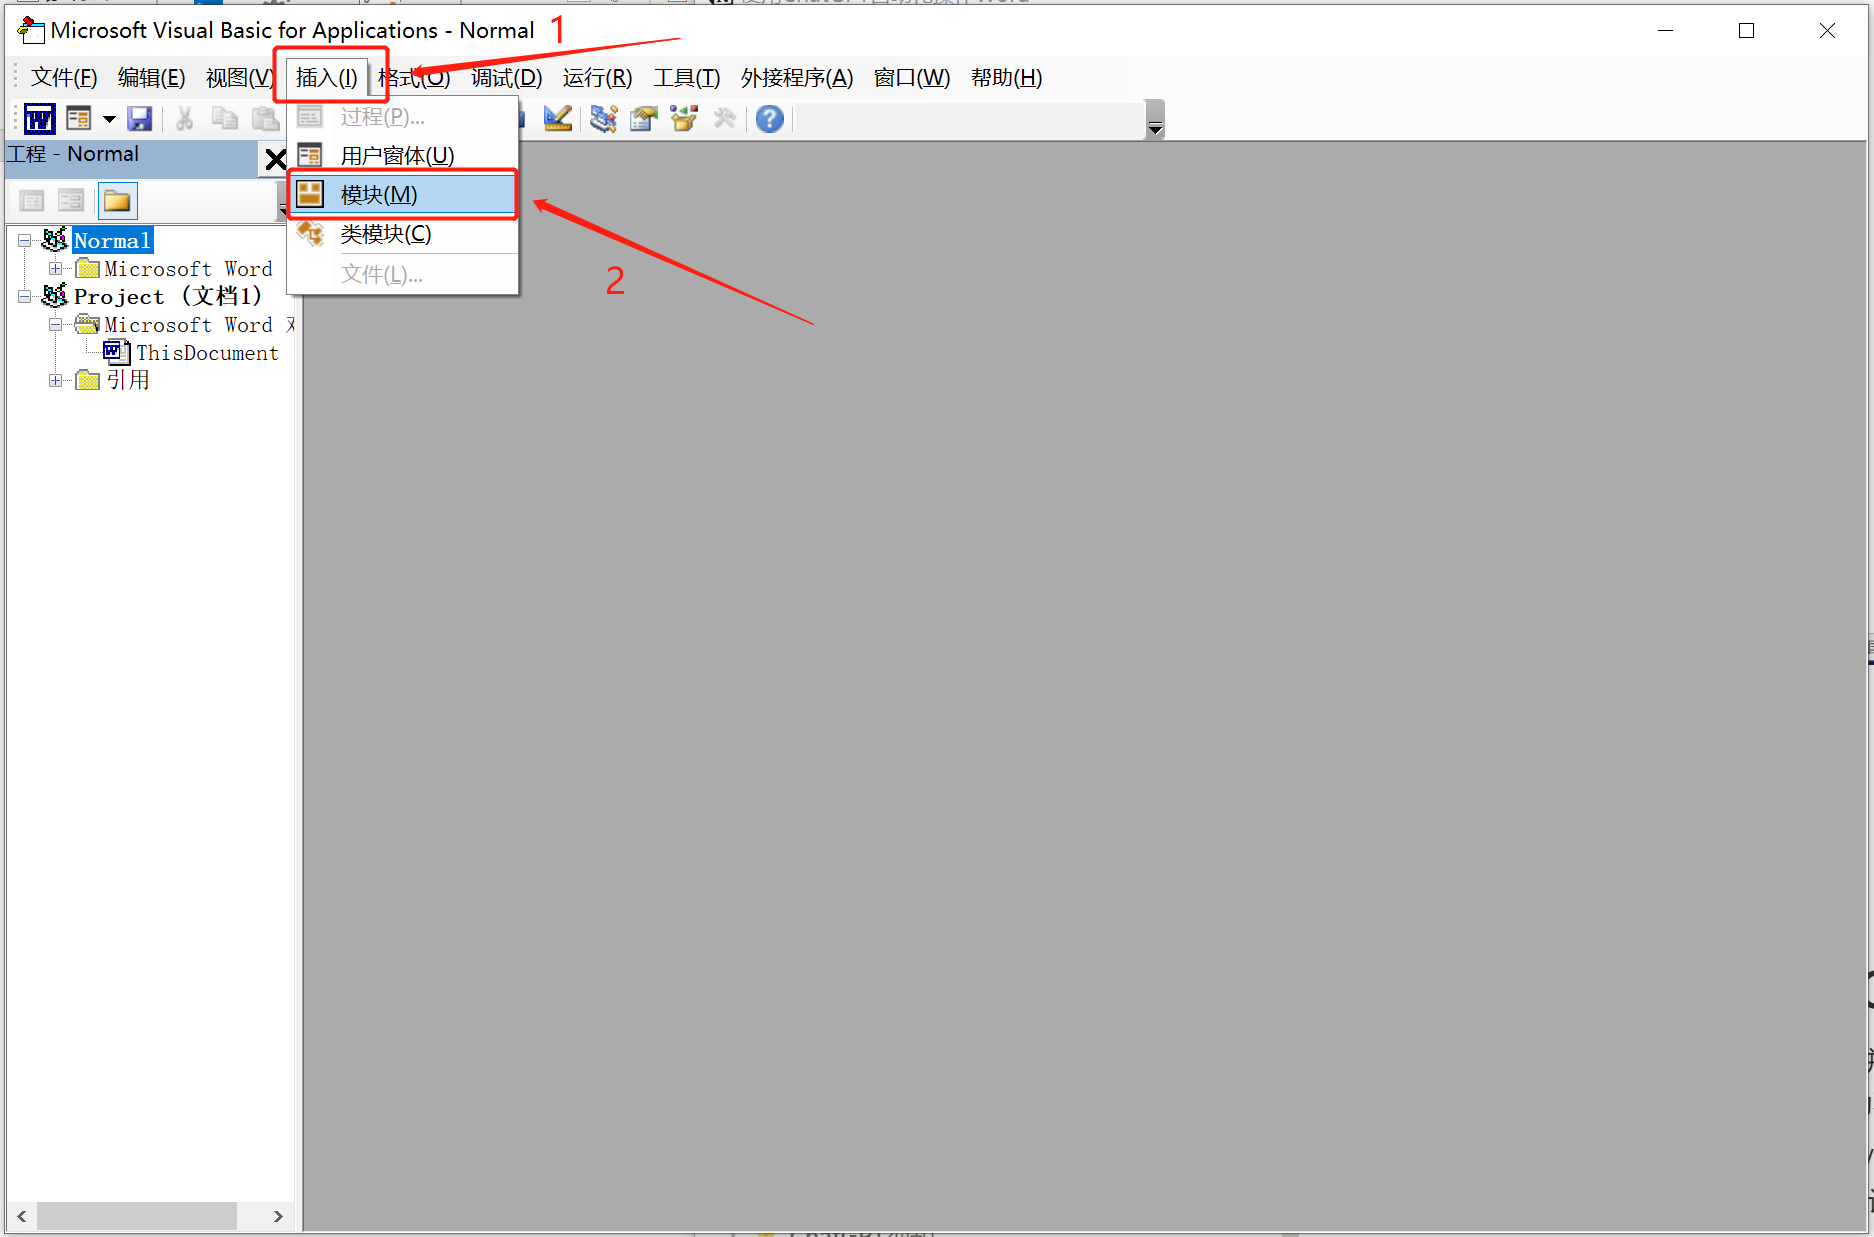Viewport: 1874px width, 1237px height.
Task: Click project panel horizontal scrollbar right arrow
Action: coord(278,1216)
